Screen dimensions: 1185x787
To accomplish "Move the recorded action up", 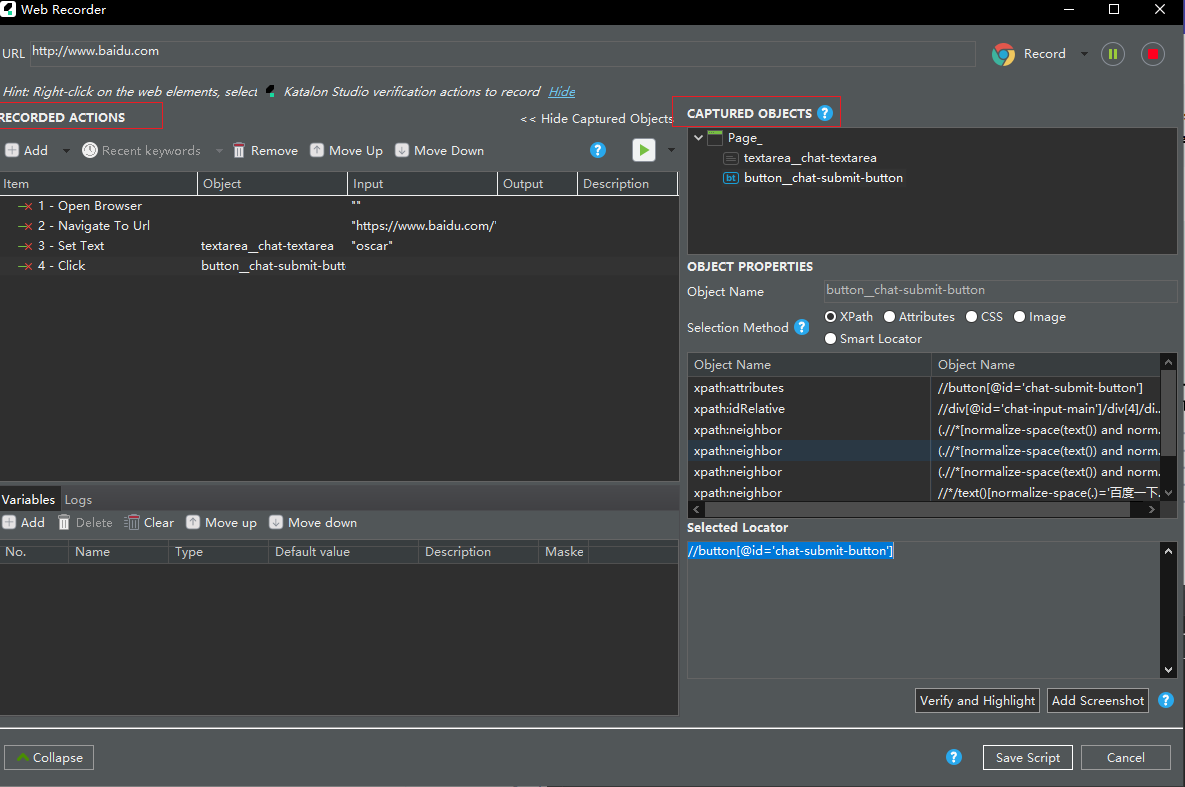I will tap(347, 150).
